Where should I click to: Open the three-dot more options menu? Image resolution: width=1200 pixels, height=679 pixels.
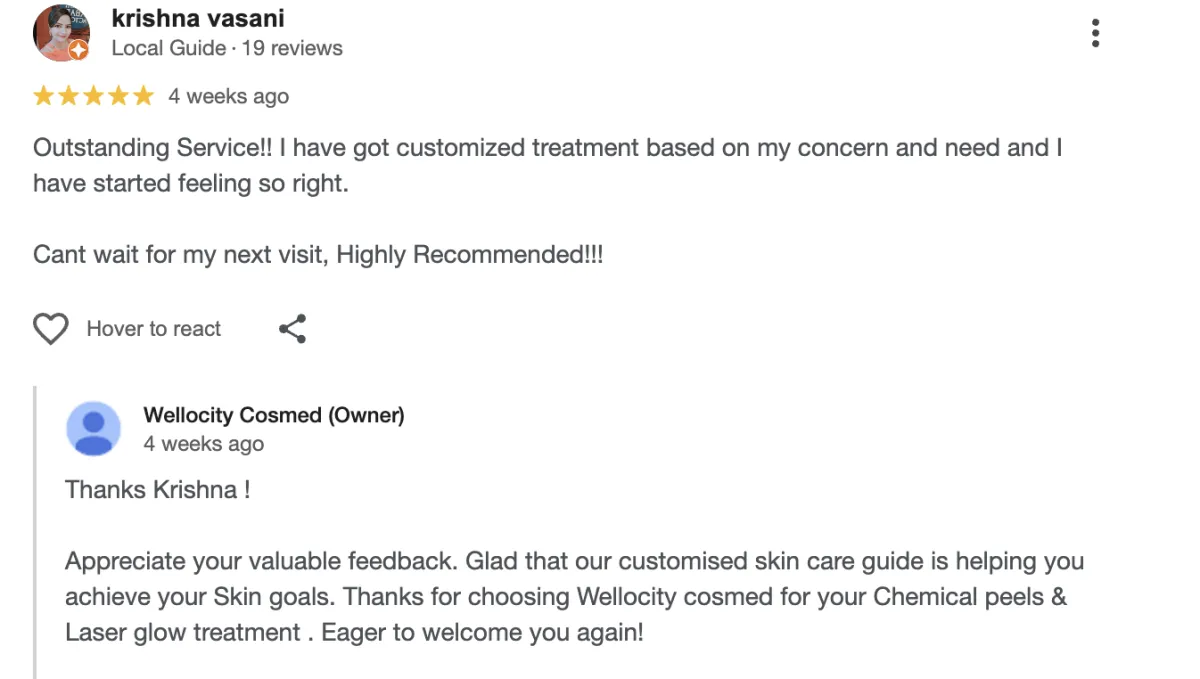pyautogui.click(x=1096, y=33)
